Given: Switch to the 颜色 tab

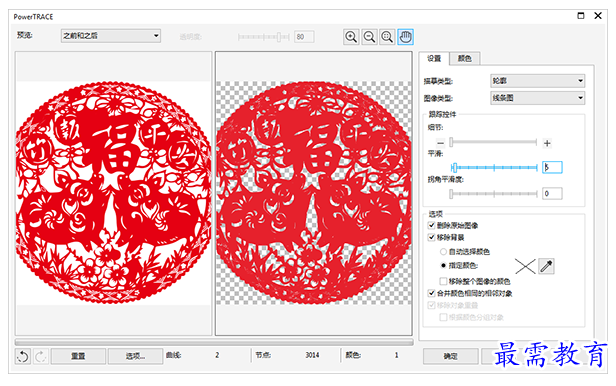Looking at the screenshot, I should [x=464, y=59].
